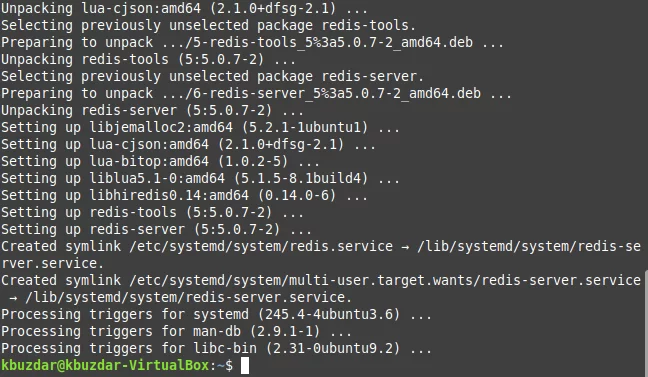Click the /lib/systemd/system/redis-server.service. path on last symlink line
648x377 pixels.
coord(188,298)
